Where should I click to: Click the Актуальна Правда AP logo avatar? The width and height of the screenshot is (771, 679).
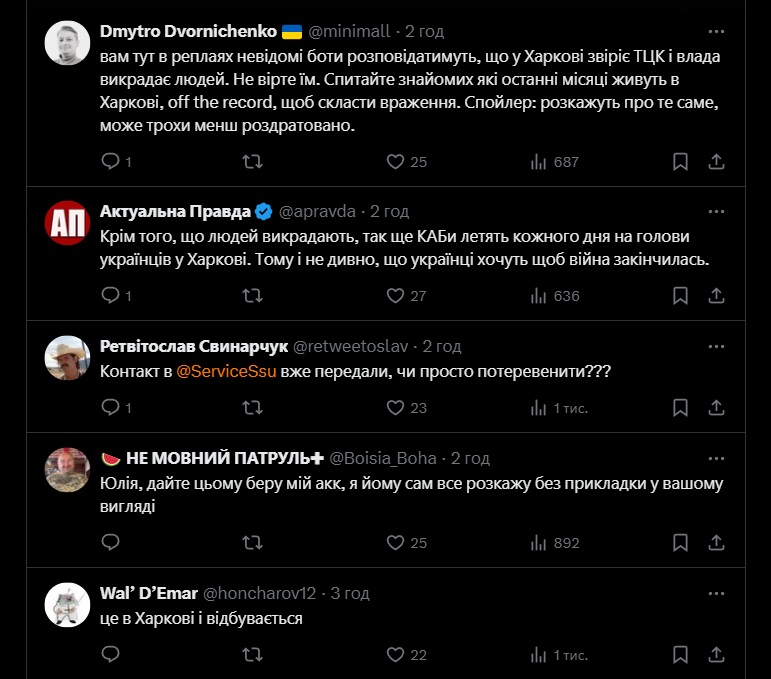coord(68,223)
